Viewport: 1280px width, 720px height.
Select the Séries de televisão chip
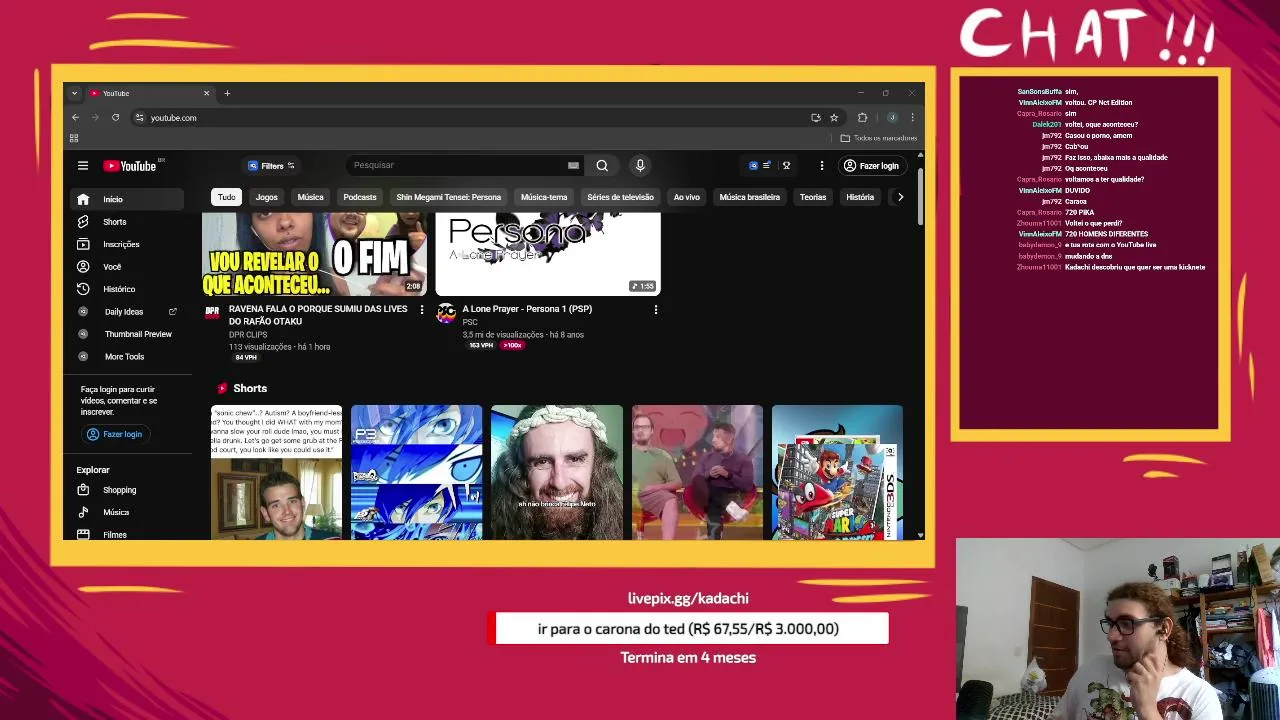620,197
